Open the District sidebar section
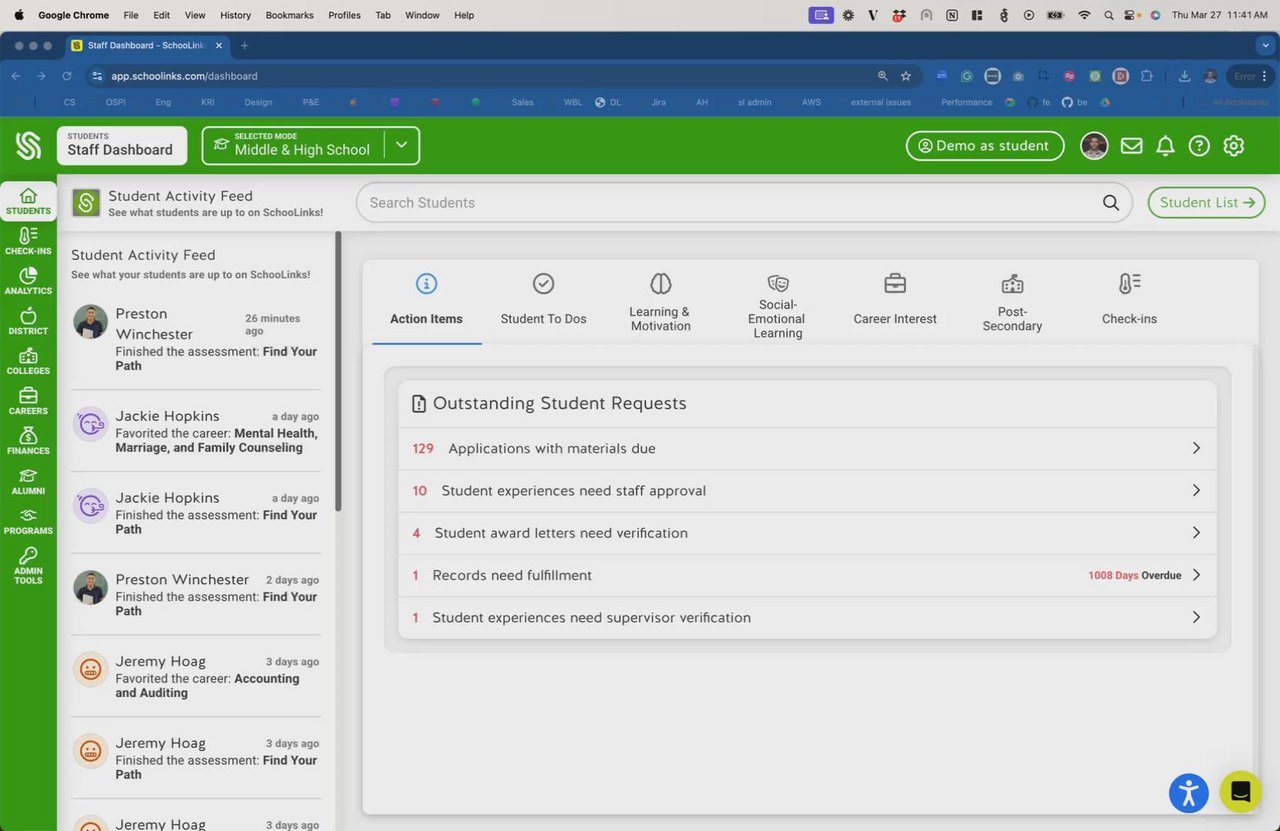1280x831 pixels. coord(28,321)
